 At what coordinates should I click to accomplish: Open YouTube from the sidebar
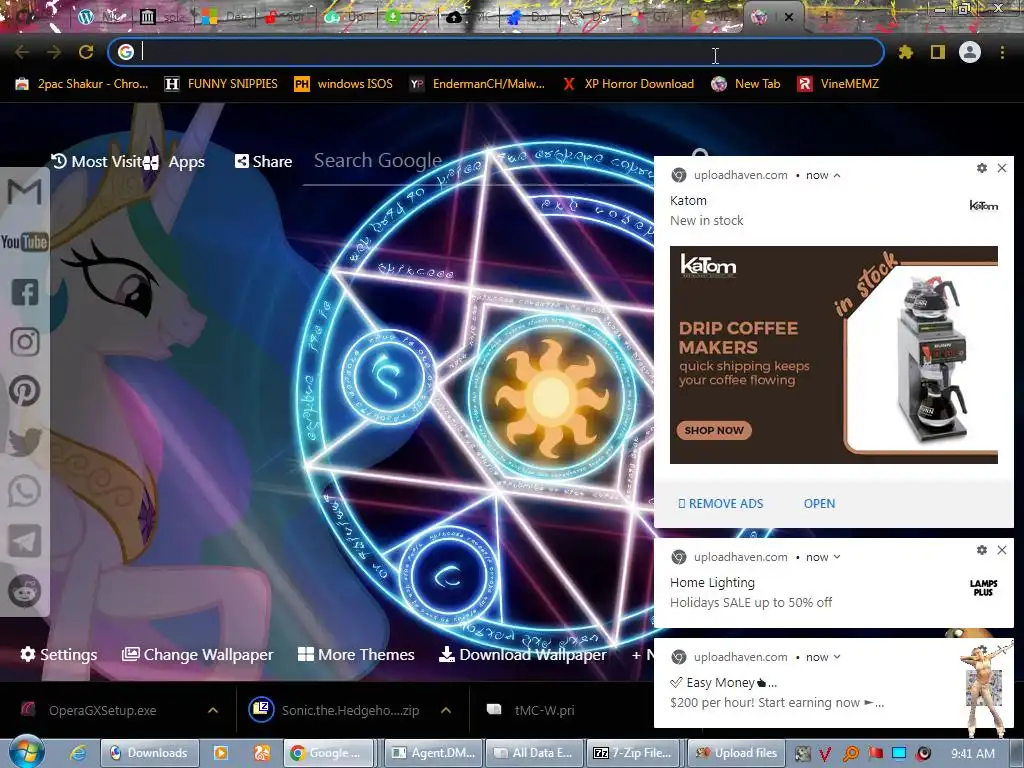point(25,242)
